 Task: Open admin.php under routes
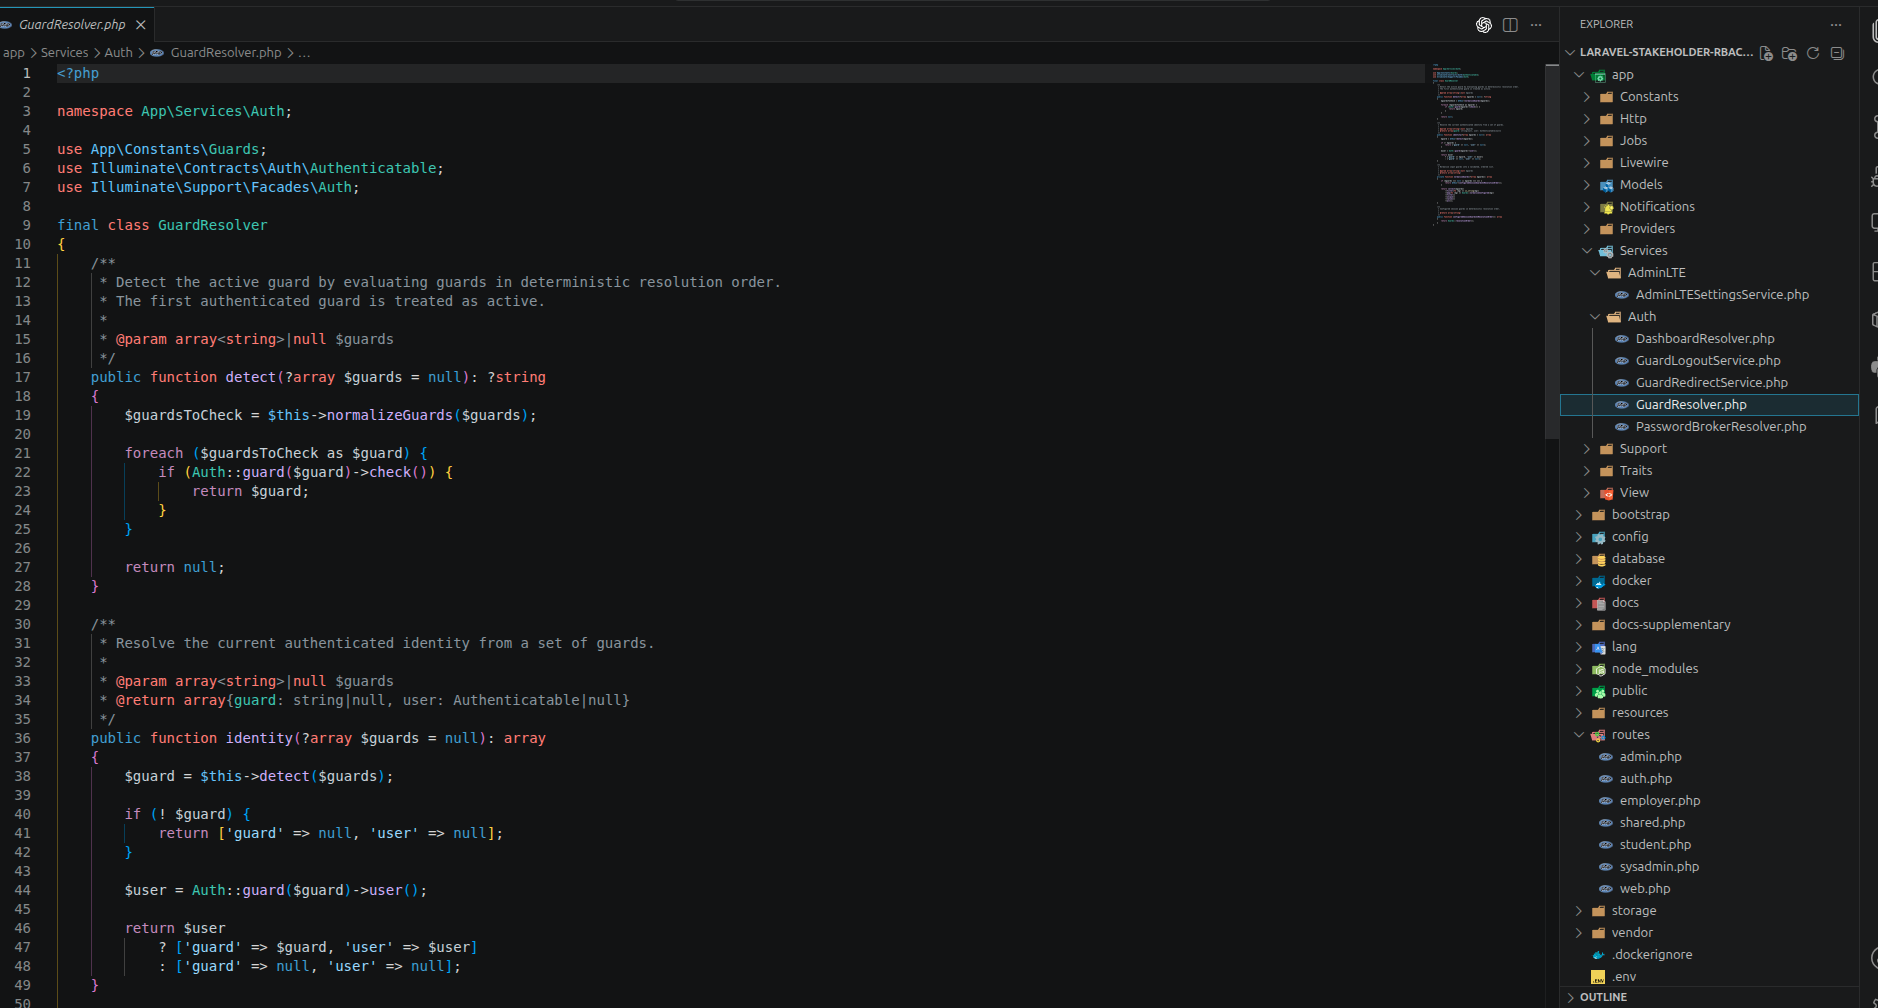(x=1651, y=757)
